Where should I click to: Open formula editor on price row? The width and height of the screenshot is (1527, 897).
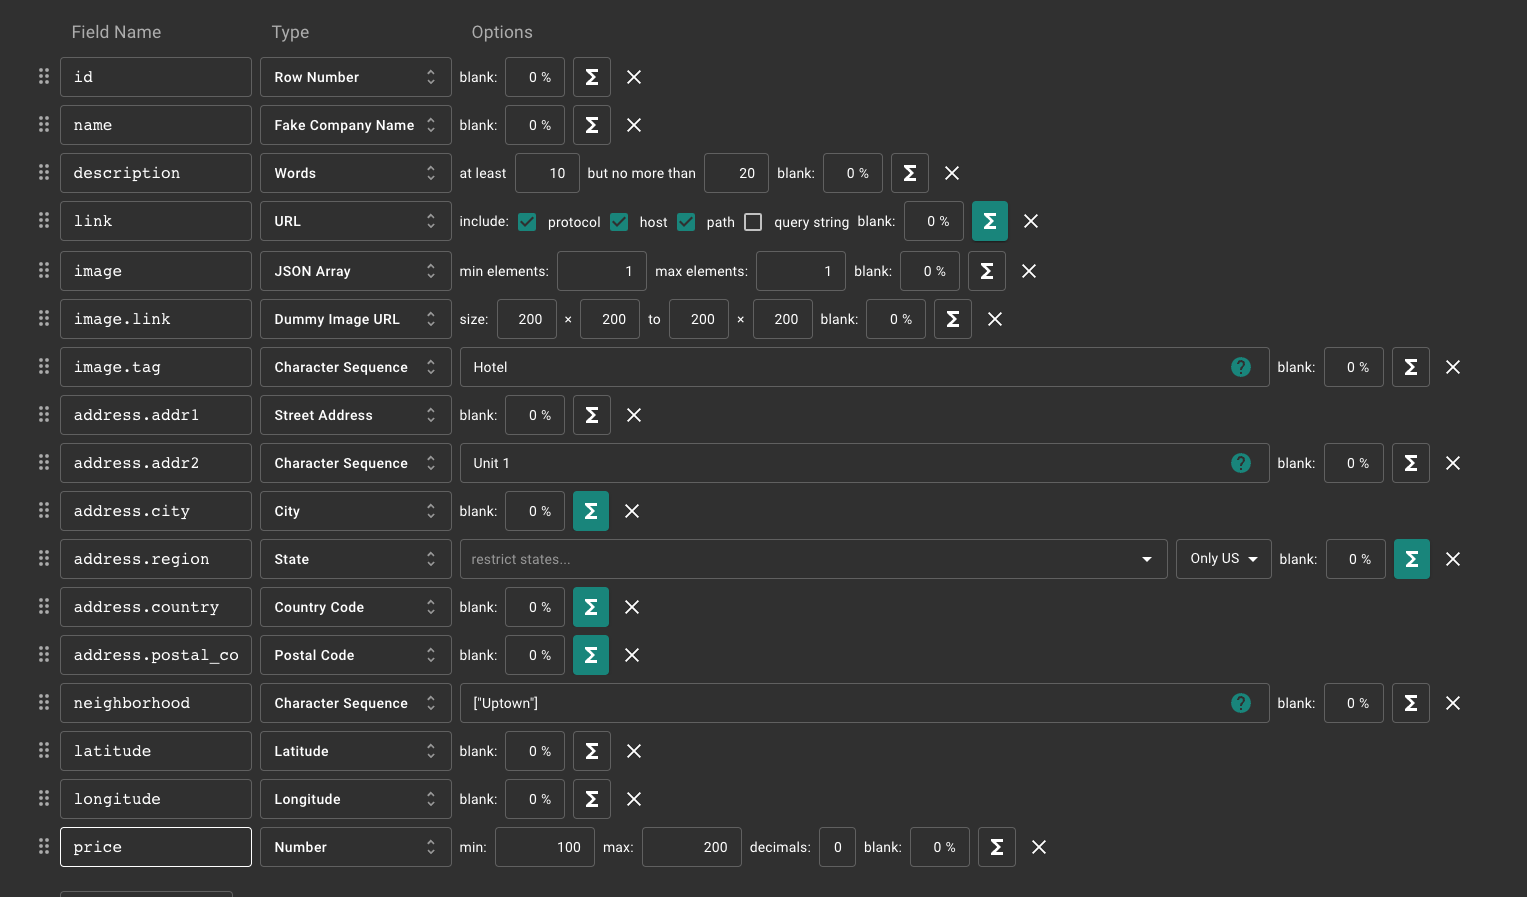pos(997,847)
